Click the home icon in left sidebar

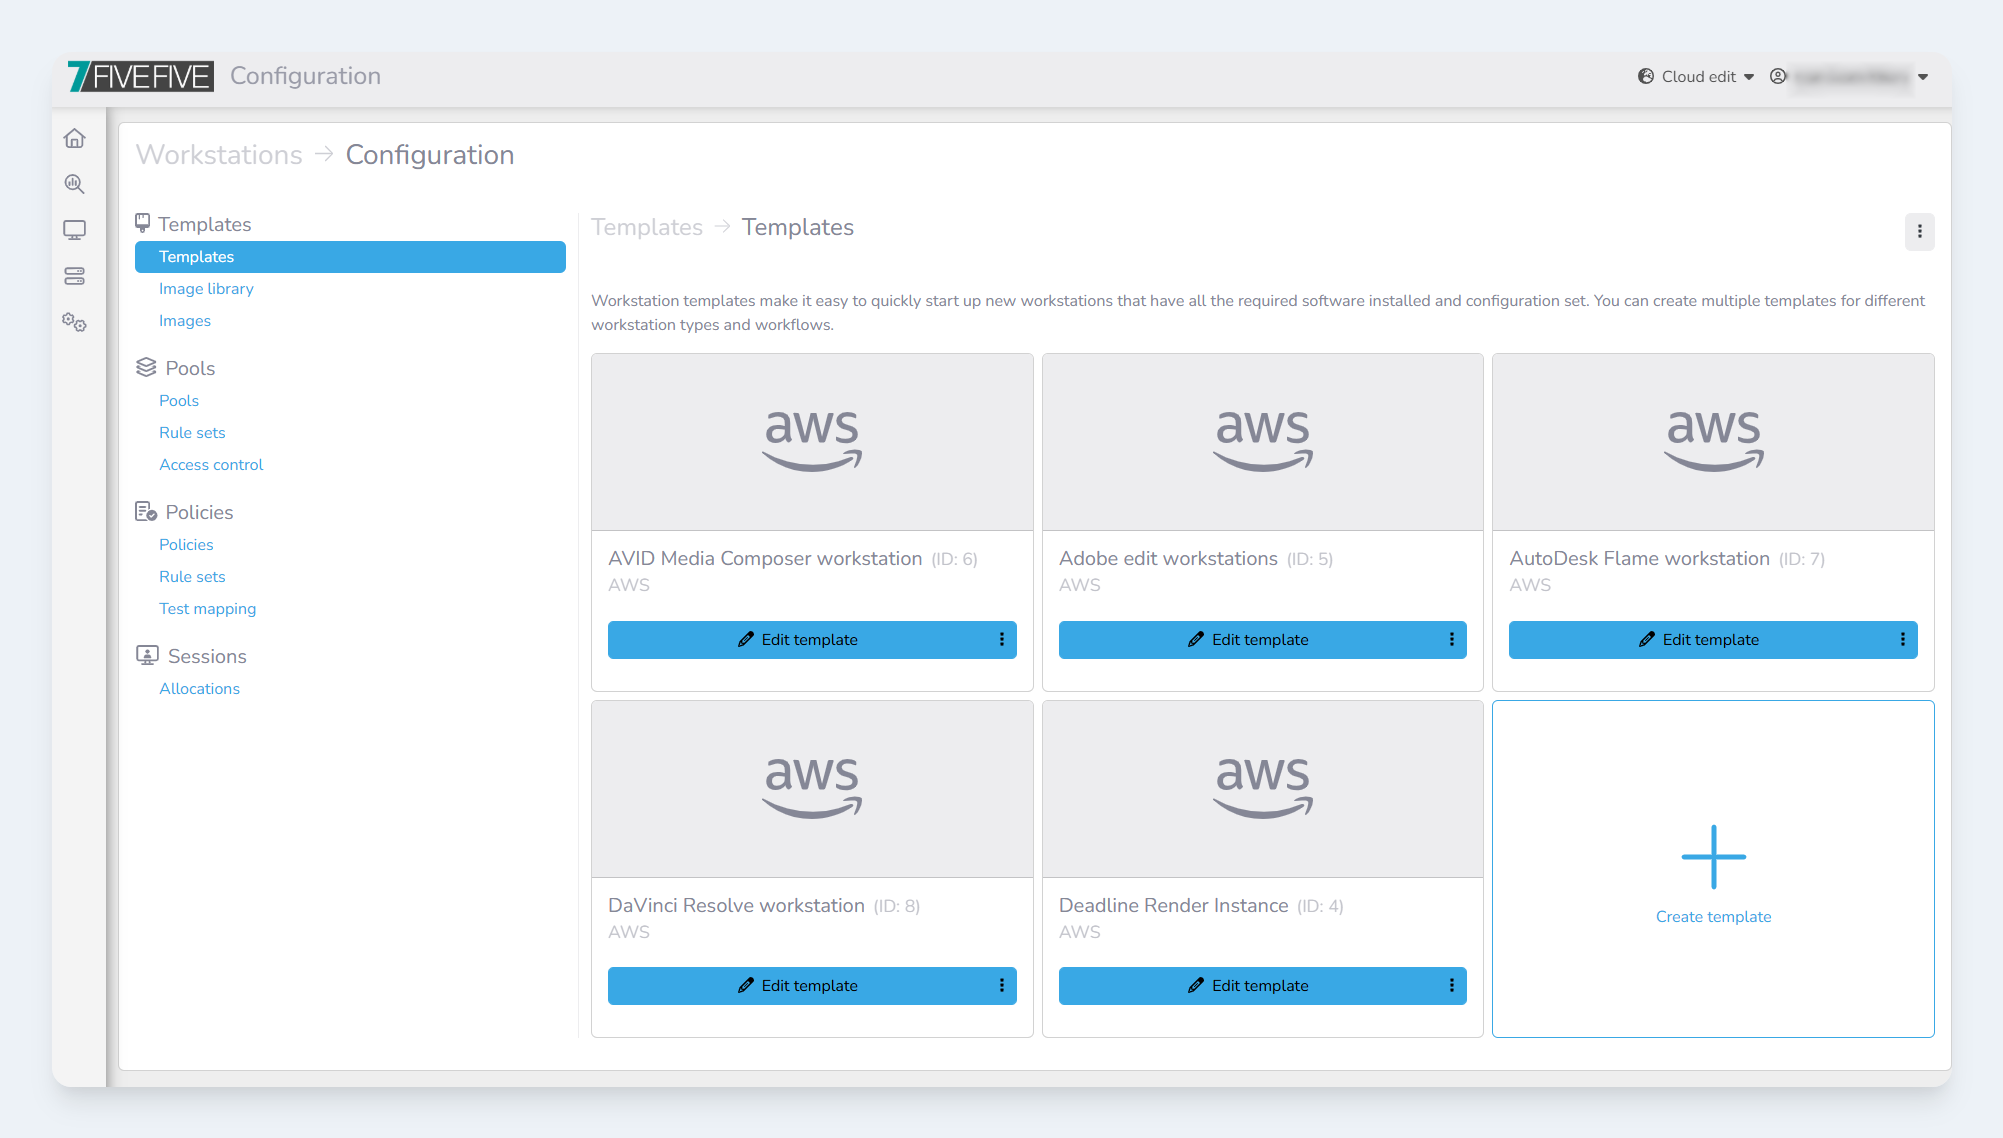point(75,138)
